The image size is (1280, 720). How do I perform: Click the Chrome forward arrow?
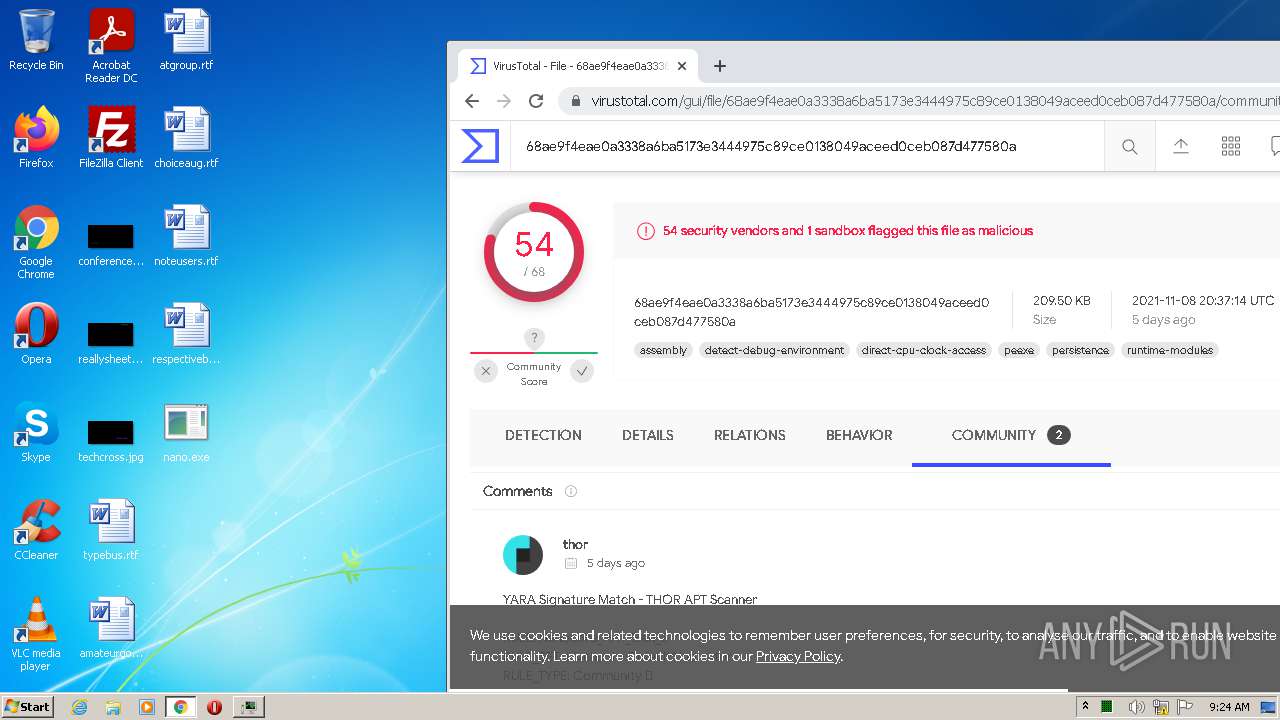pyautogui.click(x=504, y=101)
